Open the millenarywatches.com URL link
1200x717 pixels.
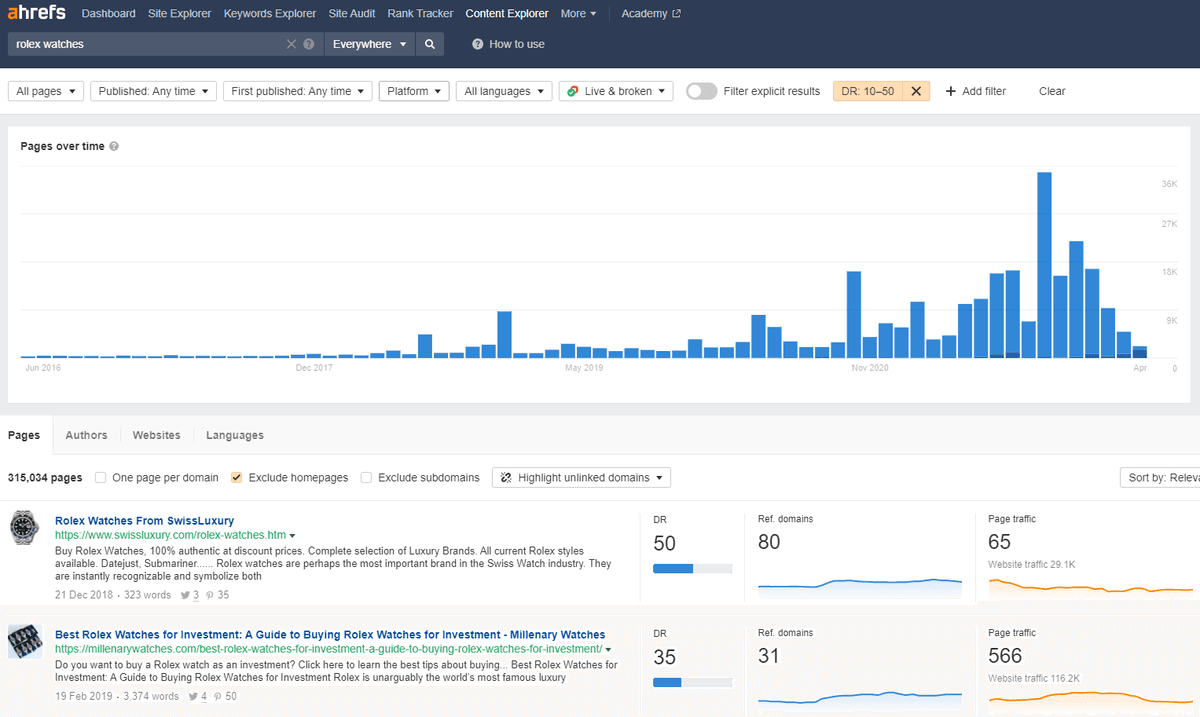(x=328, y=650)
